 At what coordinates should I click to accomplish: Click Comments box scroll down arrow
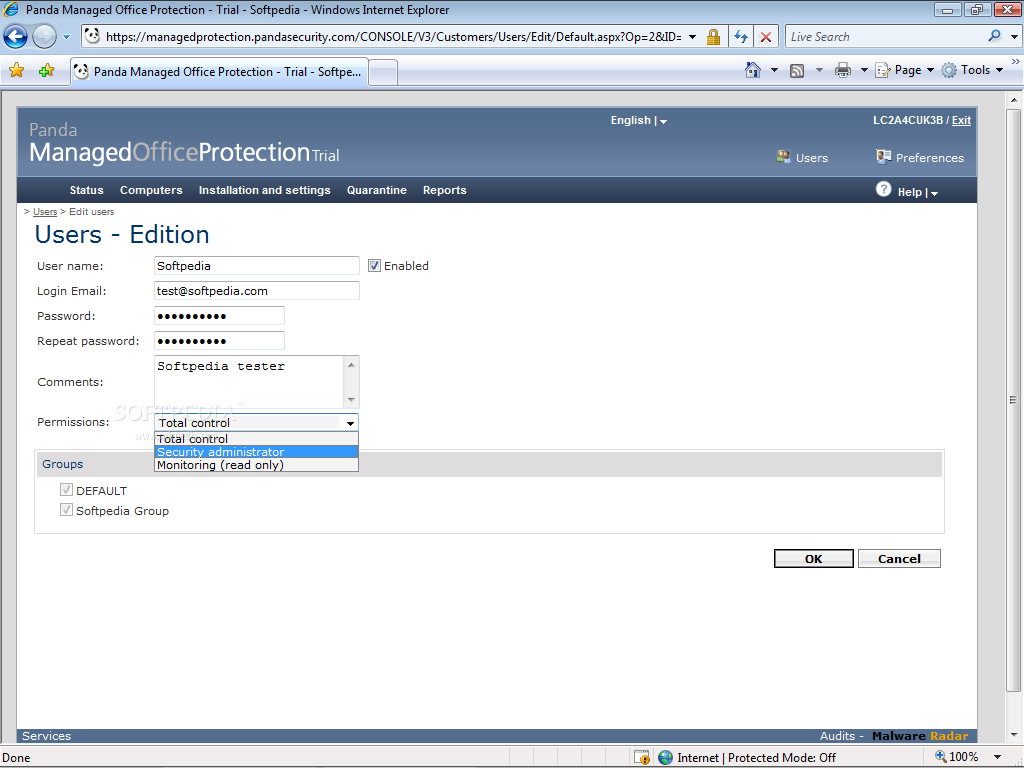tap(351, 399)
